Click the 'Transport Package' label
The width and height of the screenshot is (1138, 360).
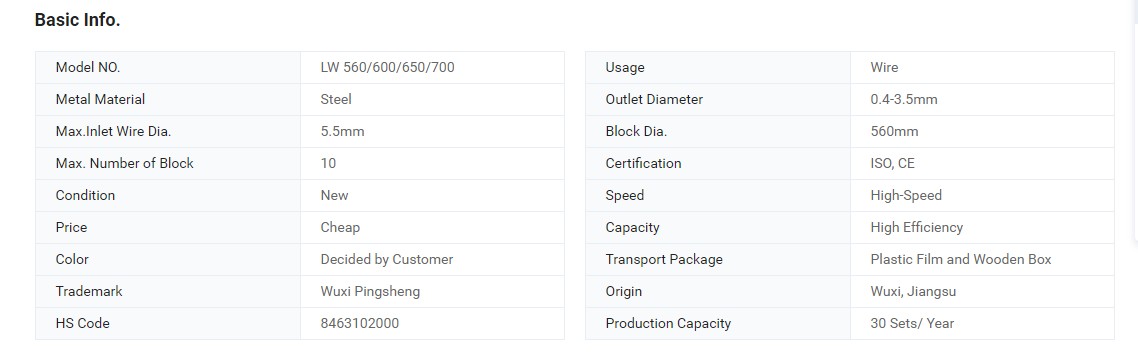[x=664, y=259]
